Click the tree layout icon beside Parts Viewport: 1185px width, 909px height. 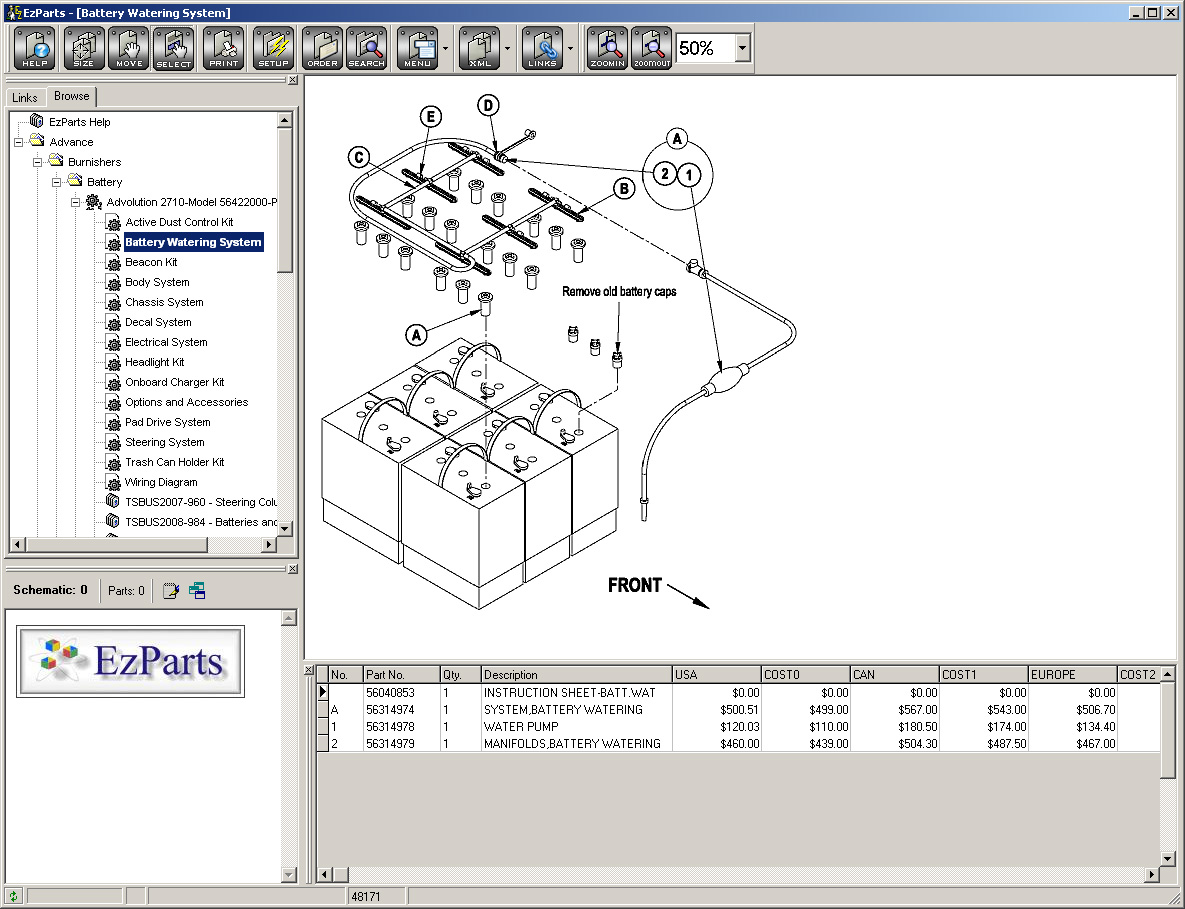click(197, 591)
